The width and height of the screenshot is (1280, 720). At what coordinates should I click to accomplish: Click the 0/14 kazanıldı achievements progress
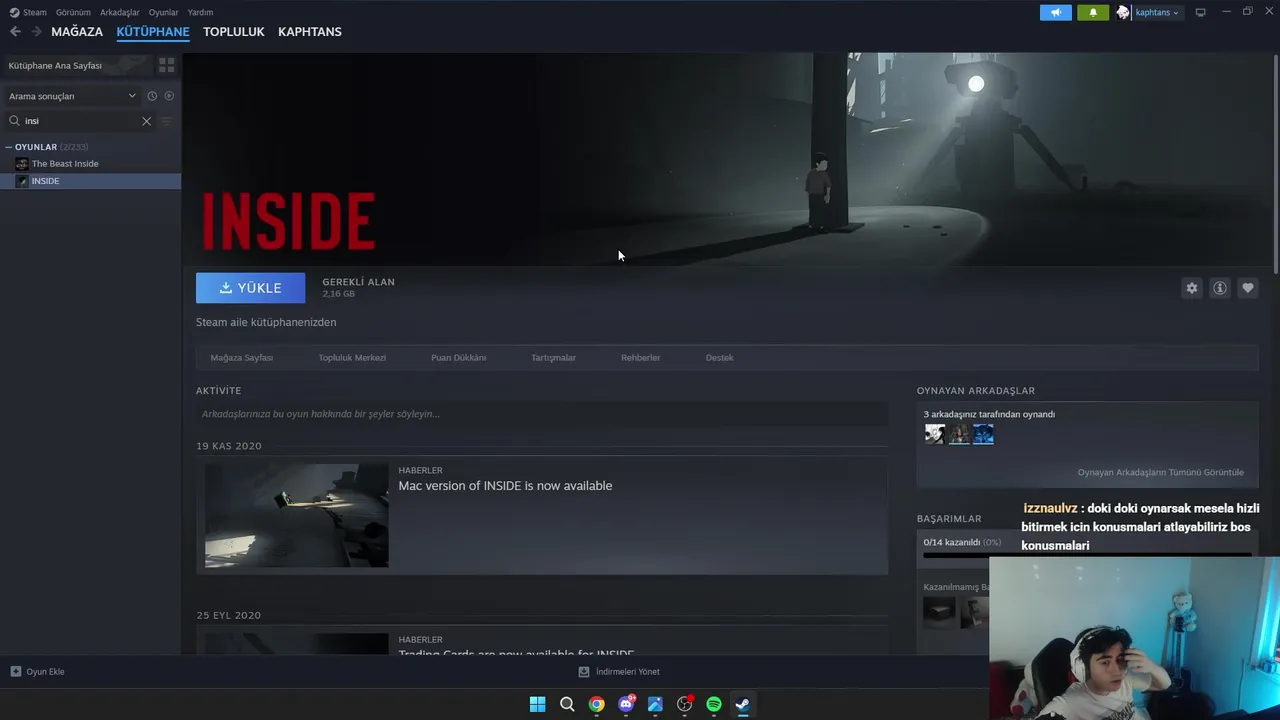point(962,542)
